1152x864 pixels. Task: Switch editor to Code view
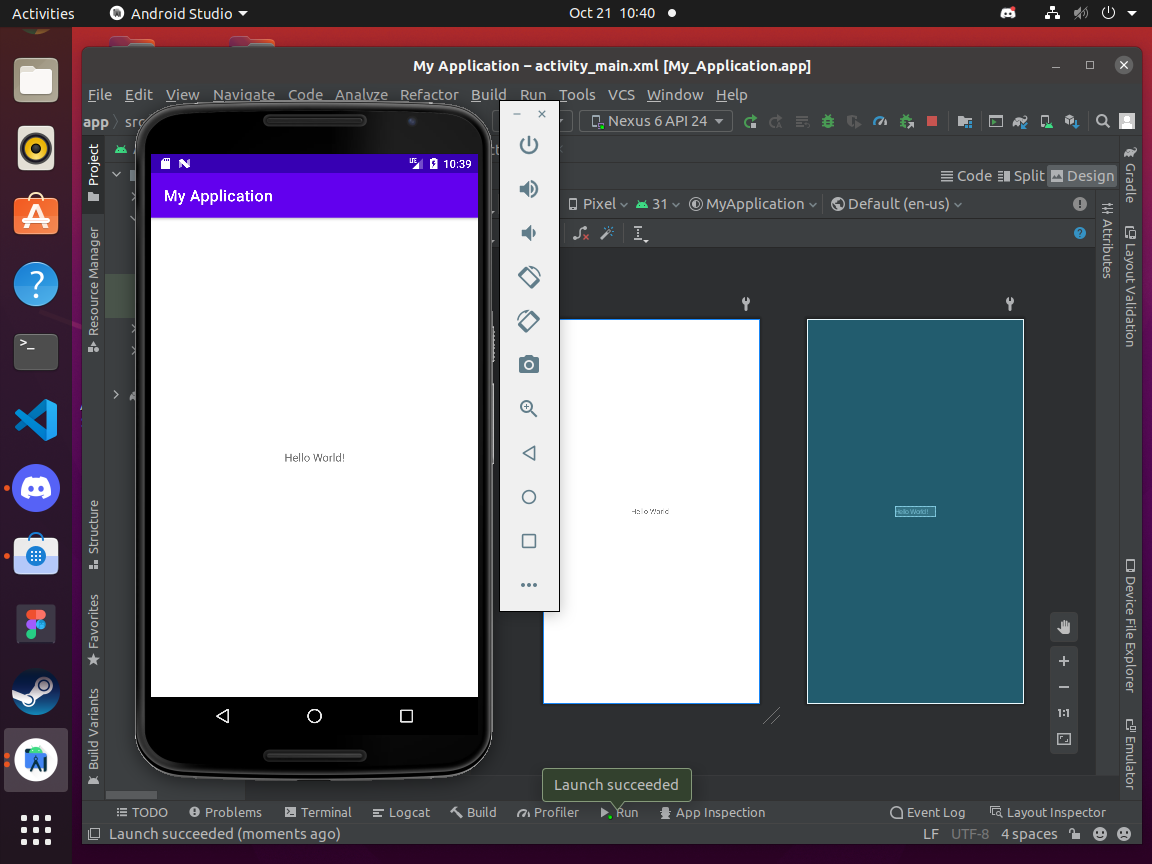[x=966, y=176]
